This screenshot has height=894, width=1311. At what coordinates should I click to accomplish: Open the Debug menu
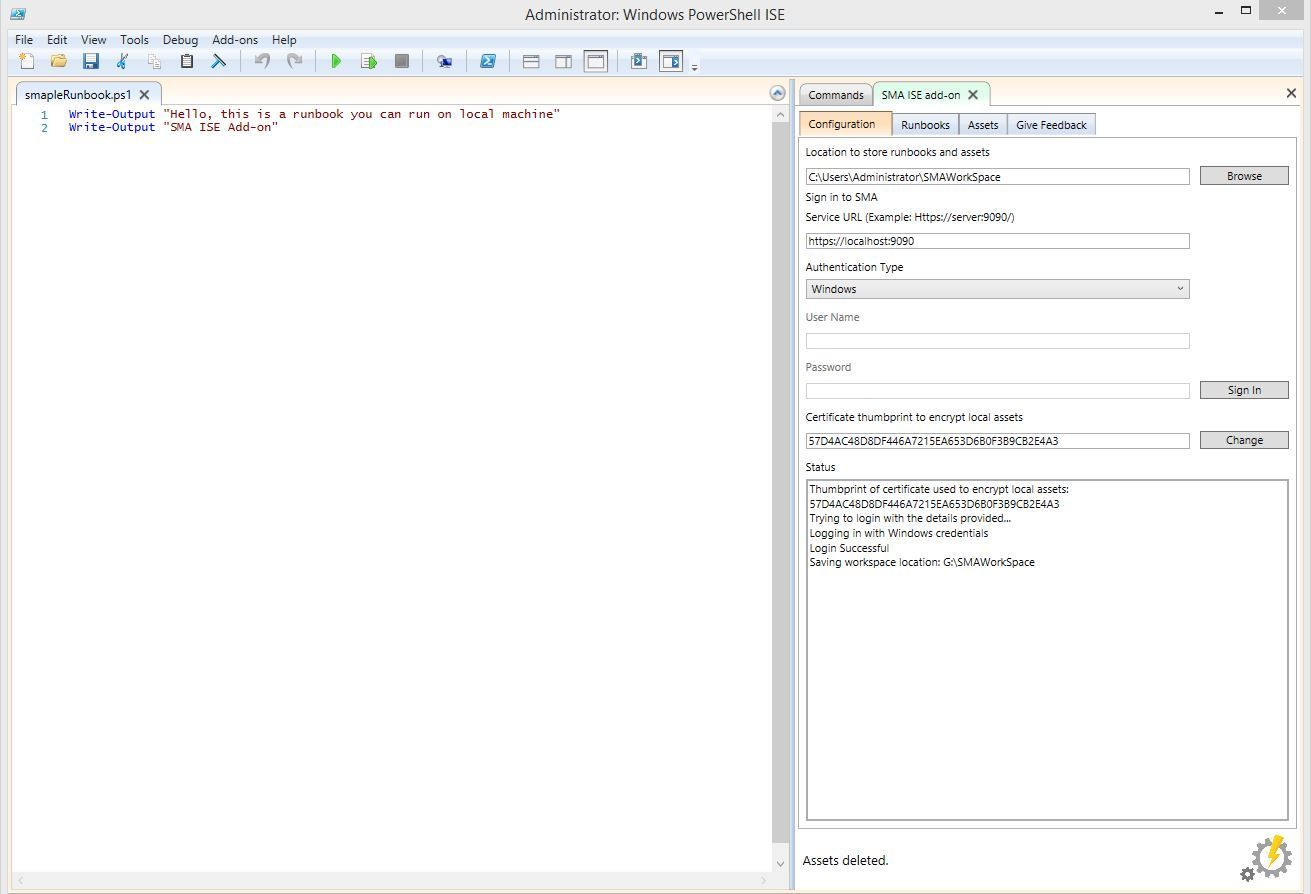[180, 40]
